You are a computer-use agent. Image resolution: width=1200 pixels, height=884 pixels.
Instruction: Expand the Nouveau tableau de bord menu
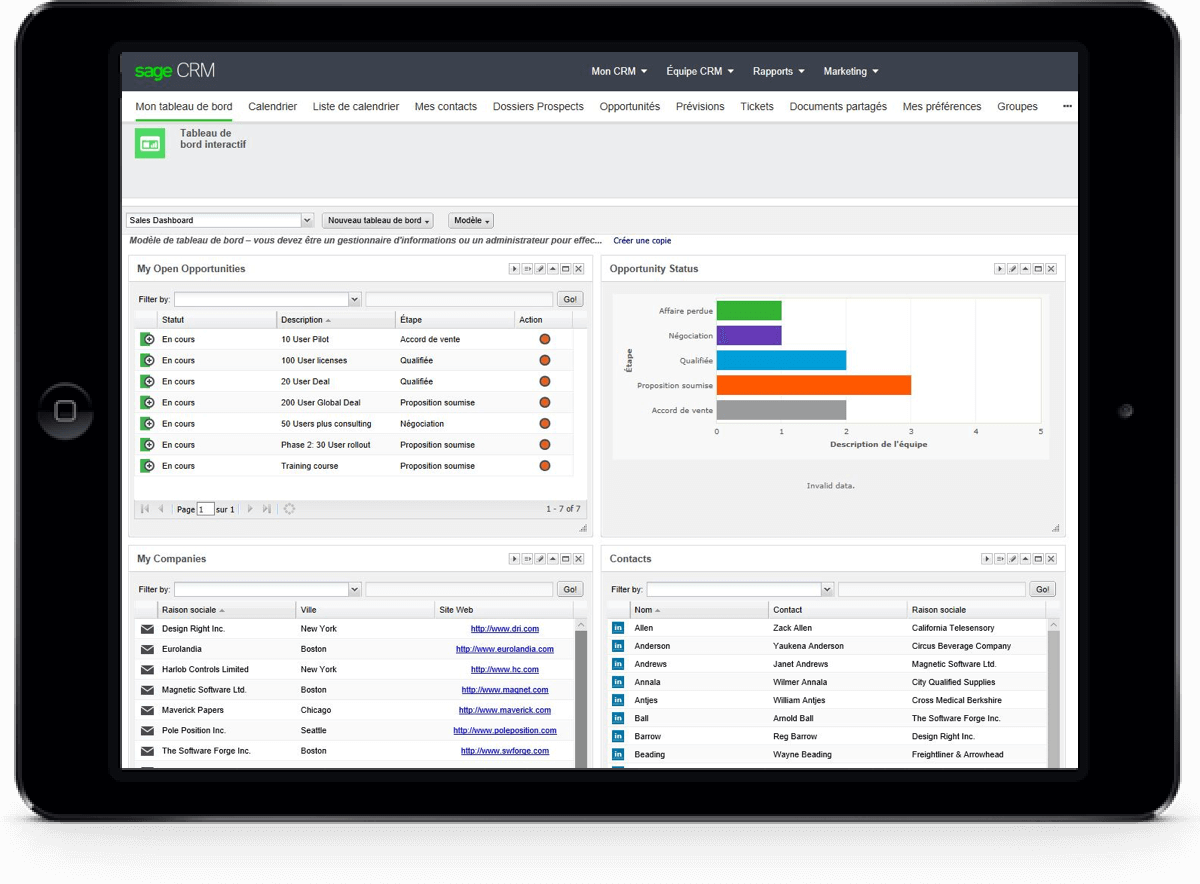click(378, 221)
